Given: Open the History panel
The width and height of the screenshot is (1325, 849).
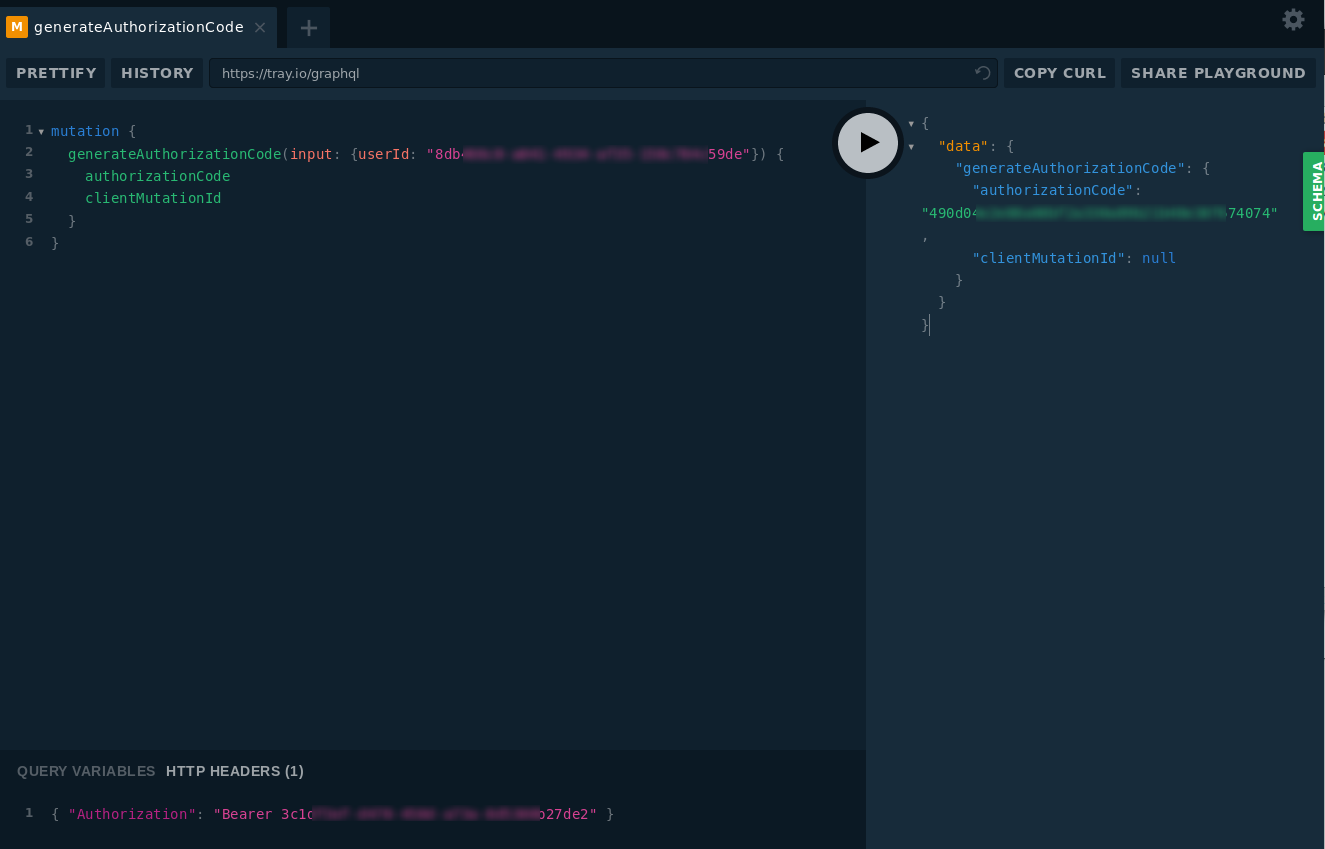Looking at the screenshot, I should pyautogui.click(x=157, y=73).
